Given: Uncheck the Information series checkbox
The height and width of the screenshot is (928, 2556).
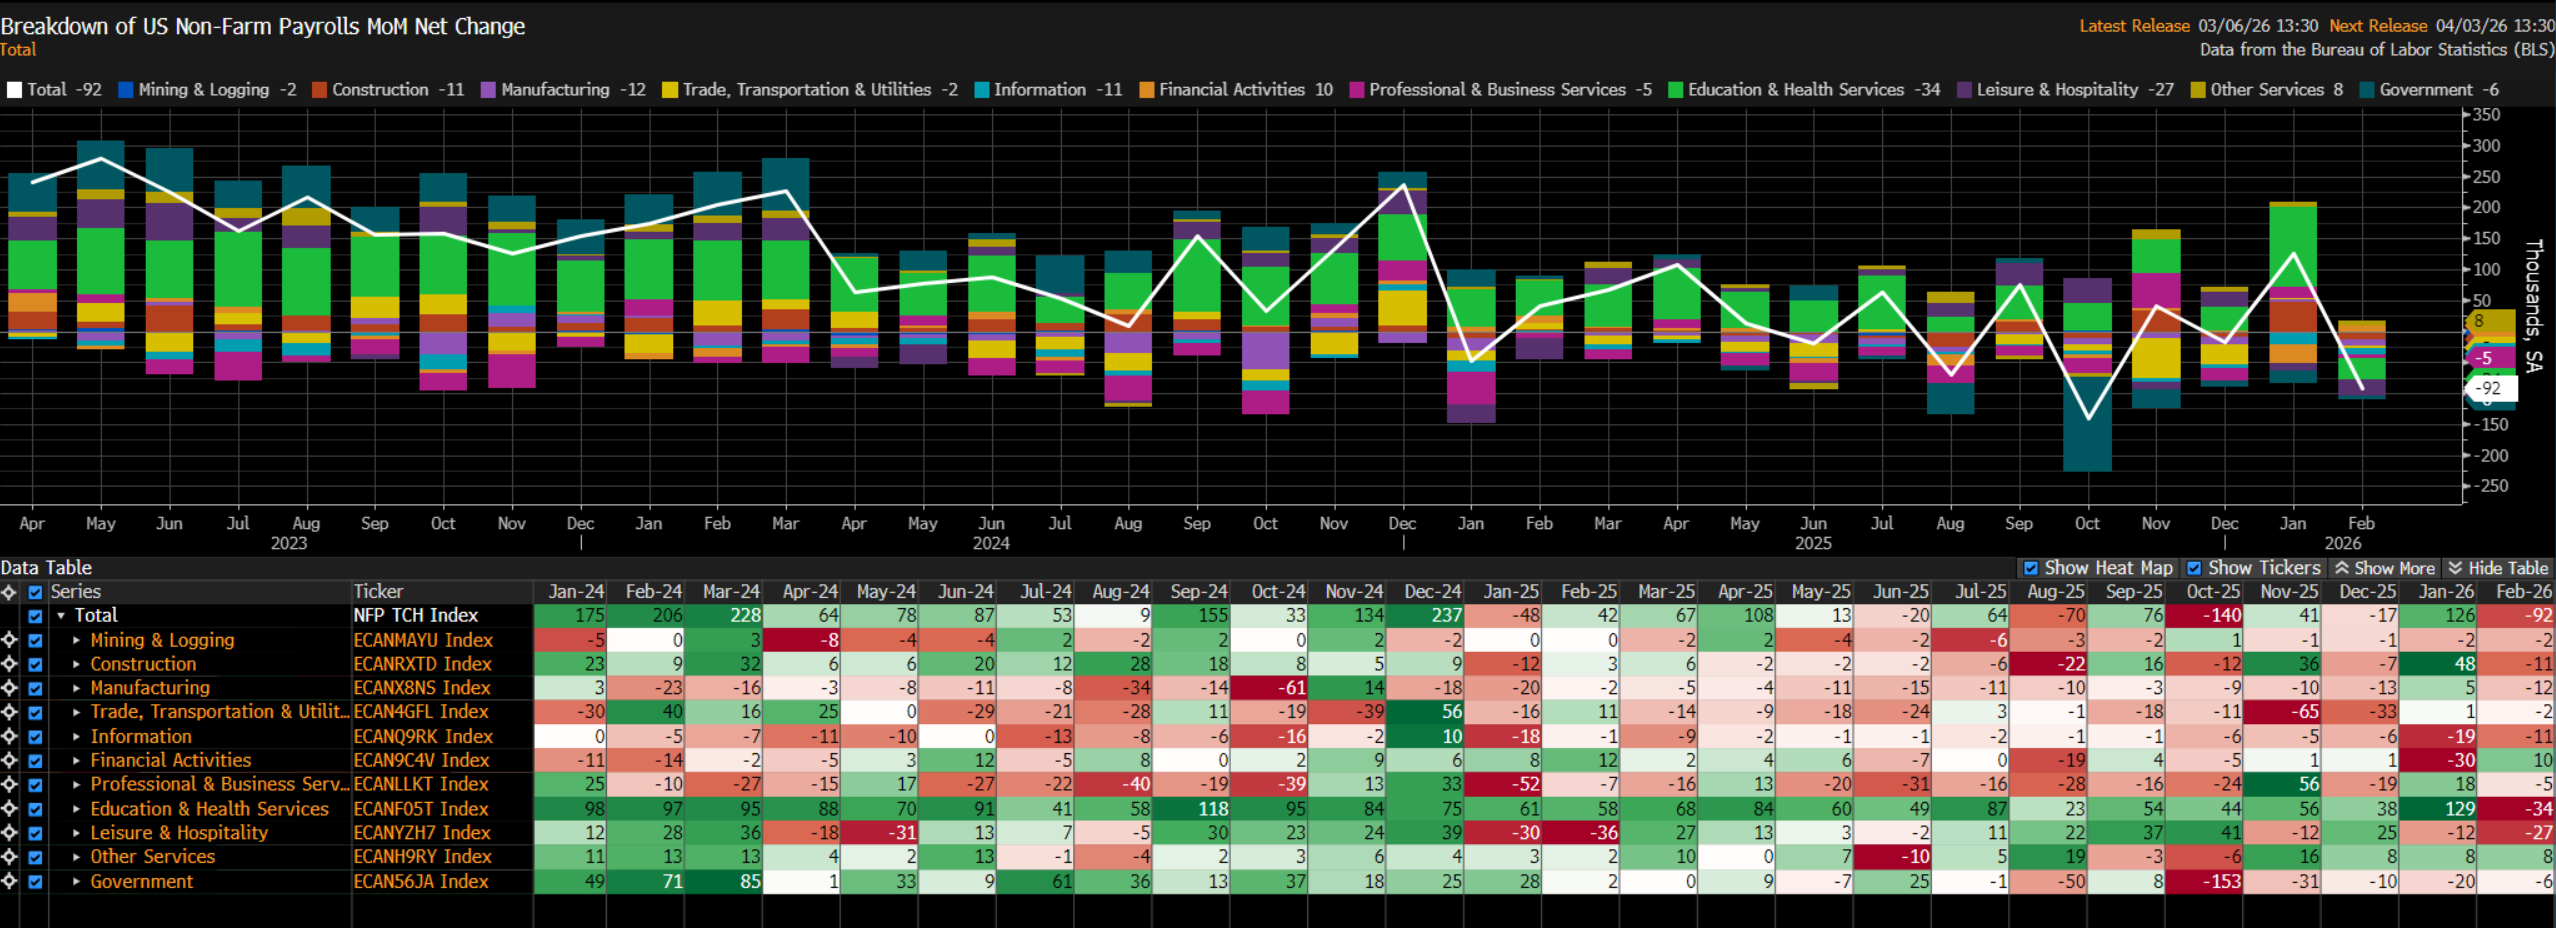Looking at the screenshot, I should (x=35, y=737).
